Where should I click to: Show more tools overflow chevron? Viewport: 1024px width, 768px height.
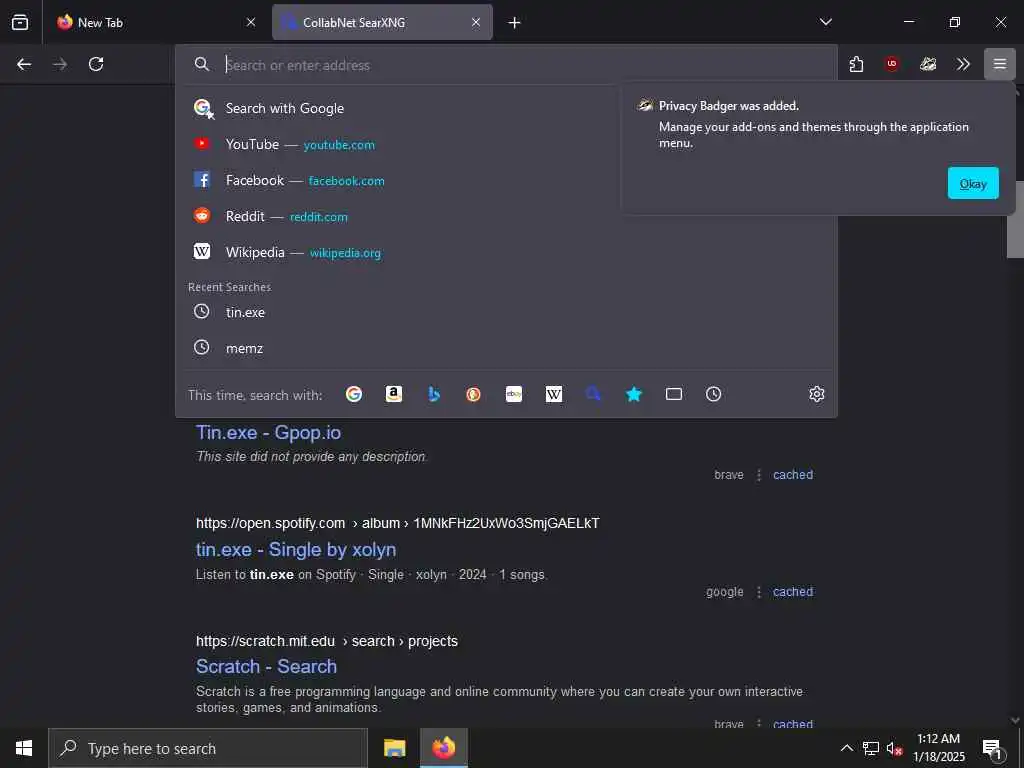[x=963, y=64]
